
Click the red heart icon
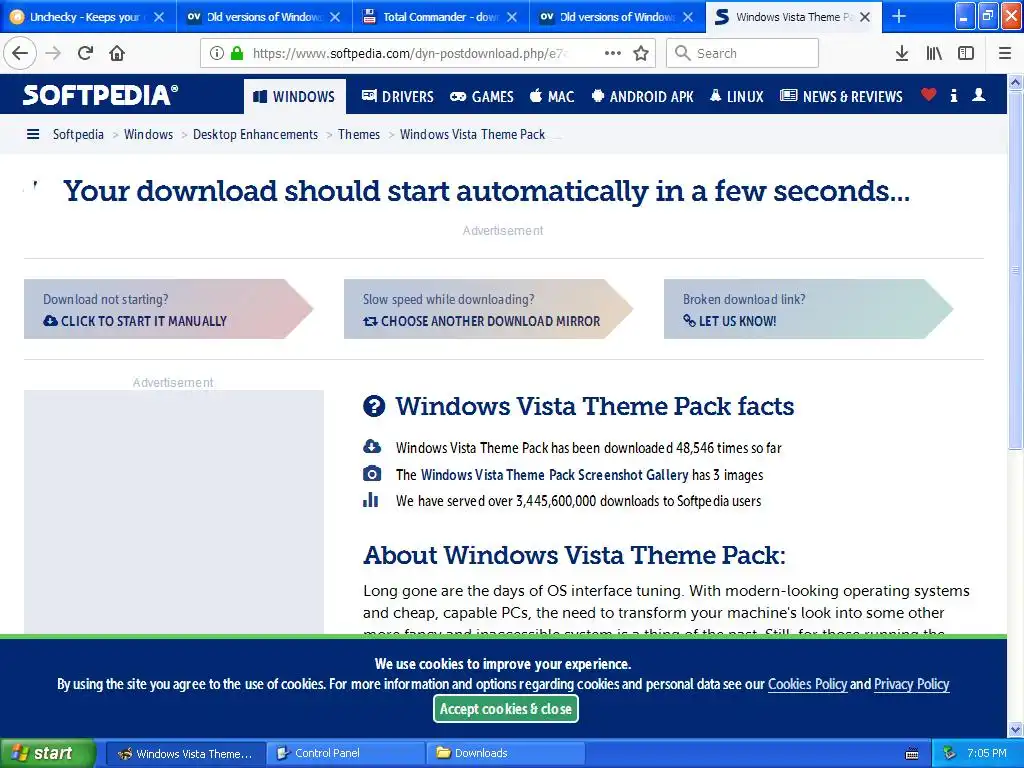point(929,95)
